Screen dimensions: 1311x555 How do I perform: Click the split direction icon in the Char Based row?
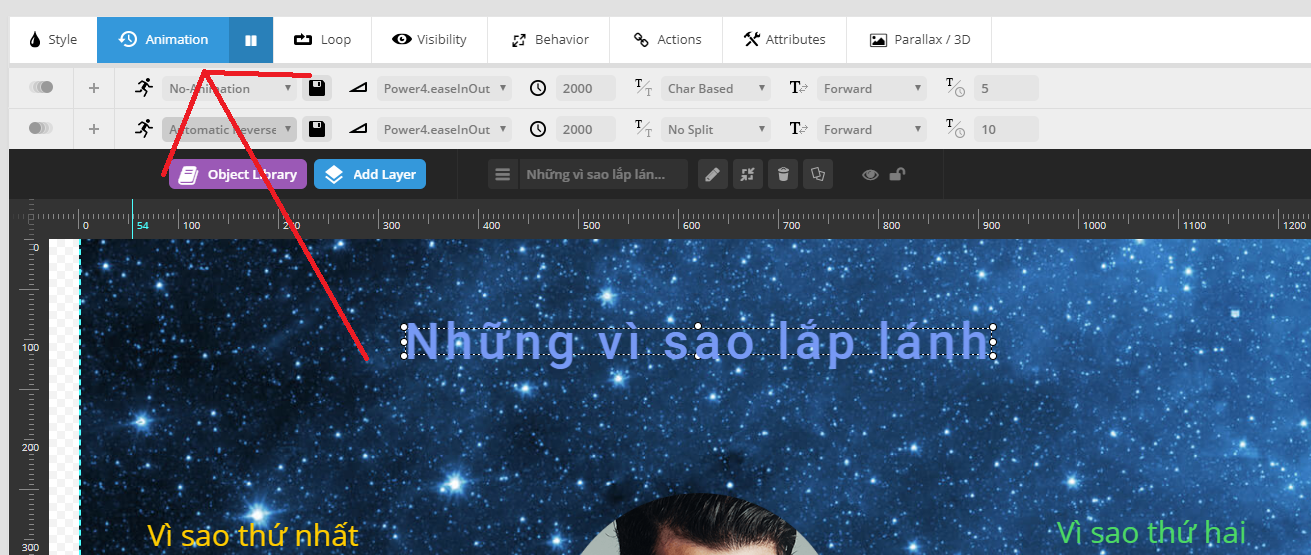(798, 88)
